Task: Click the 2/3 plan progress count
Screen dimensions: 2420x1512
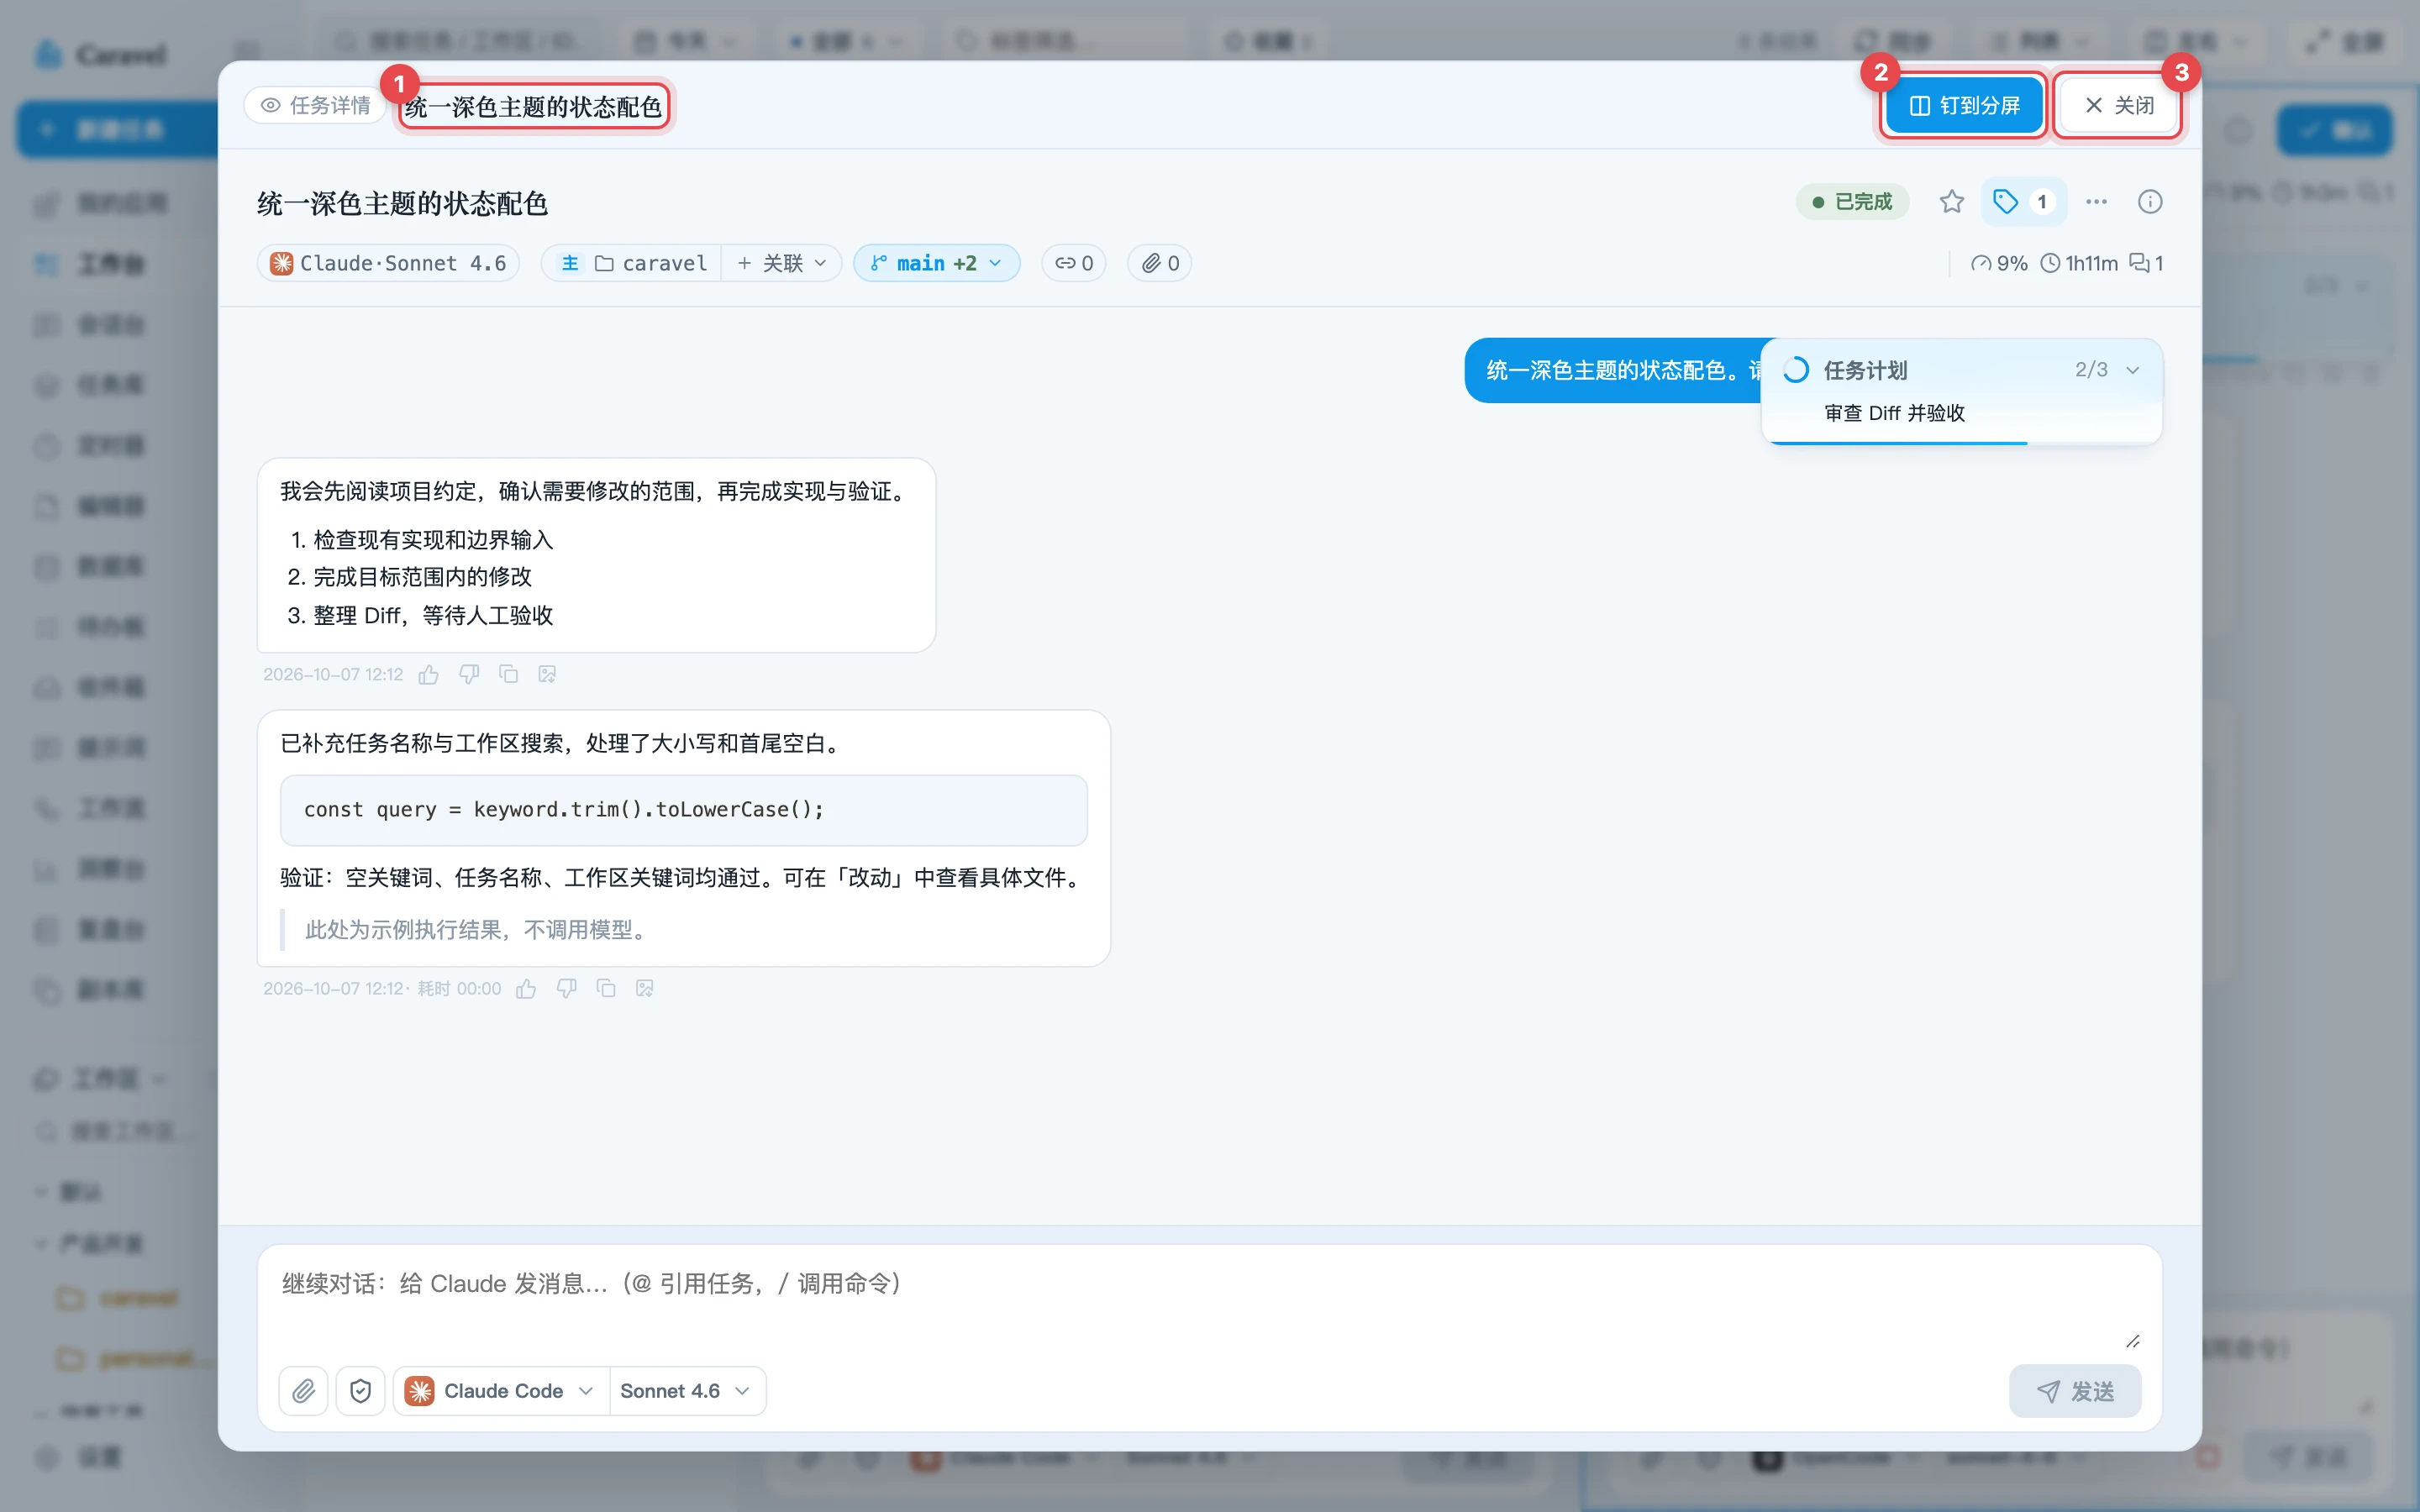Action: point(2090,370)
